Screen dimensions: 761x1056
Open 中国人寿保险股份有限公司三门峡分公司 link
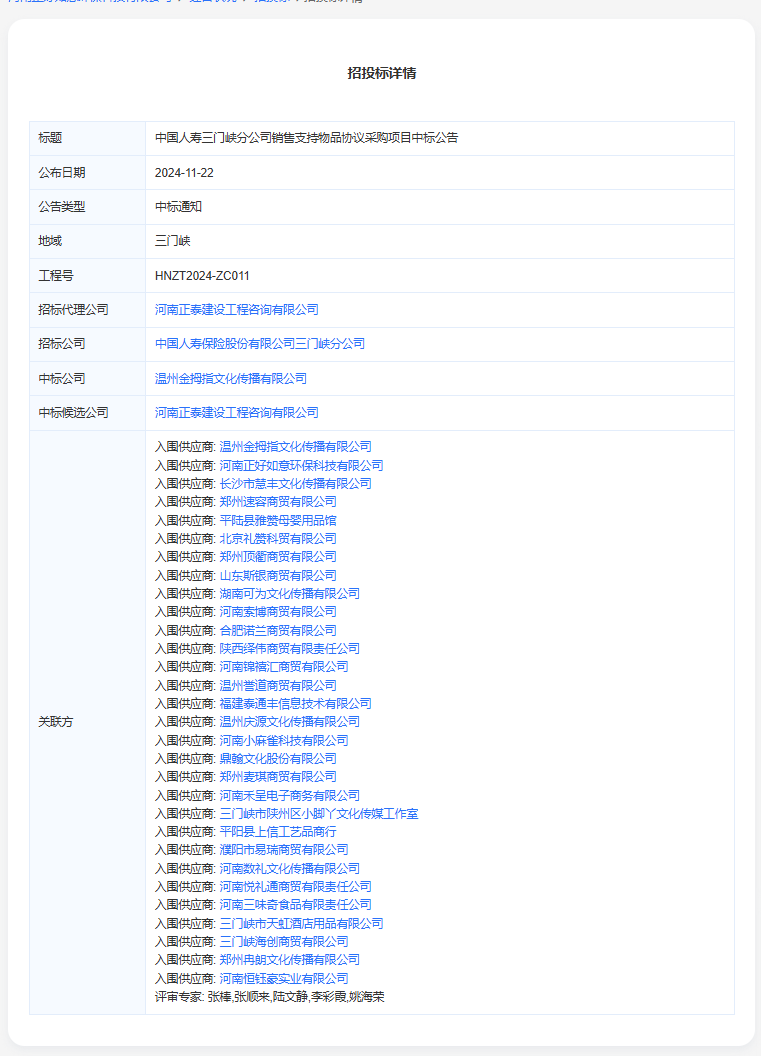point(260,344)
